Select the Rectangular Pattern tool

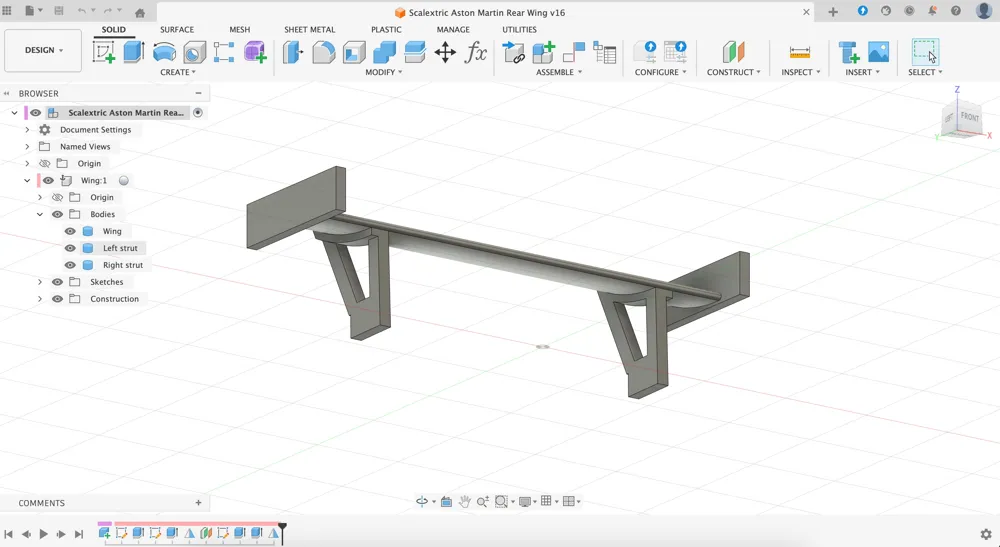(x=224, y=52)
